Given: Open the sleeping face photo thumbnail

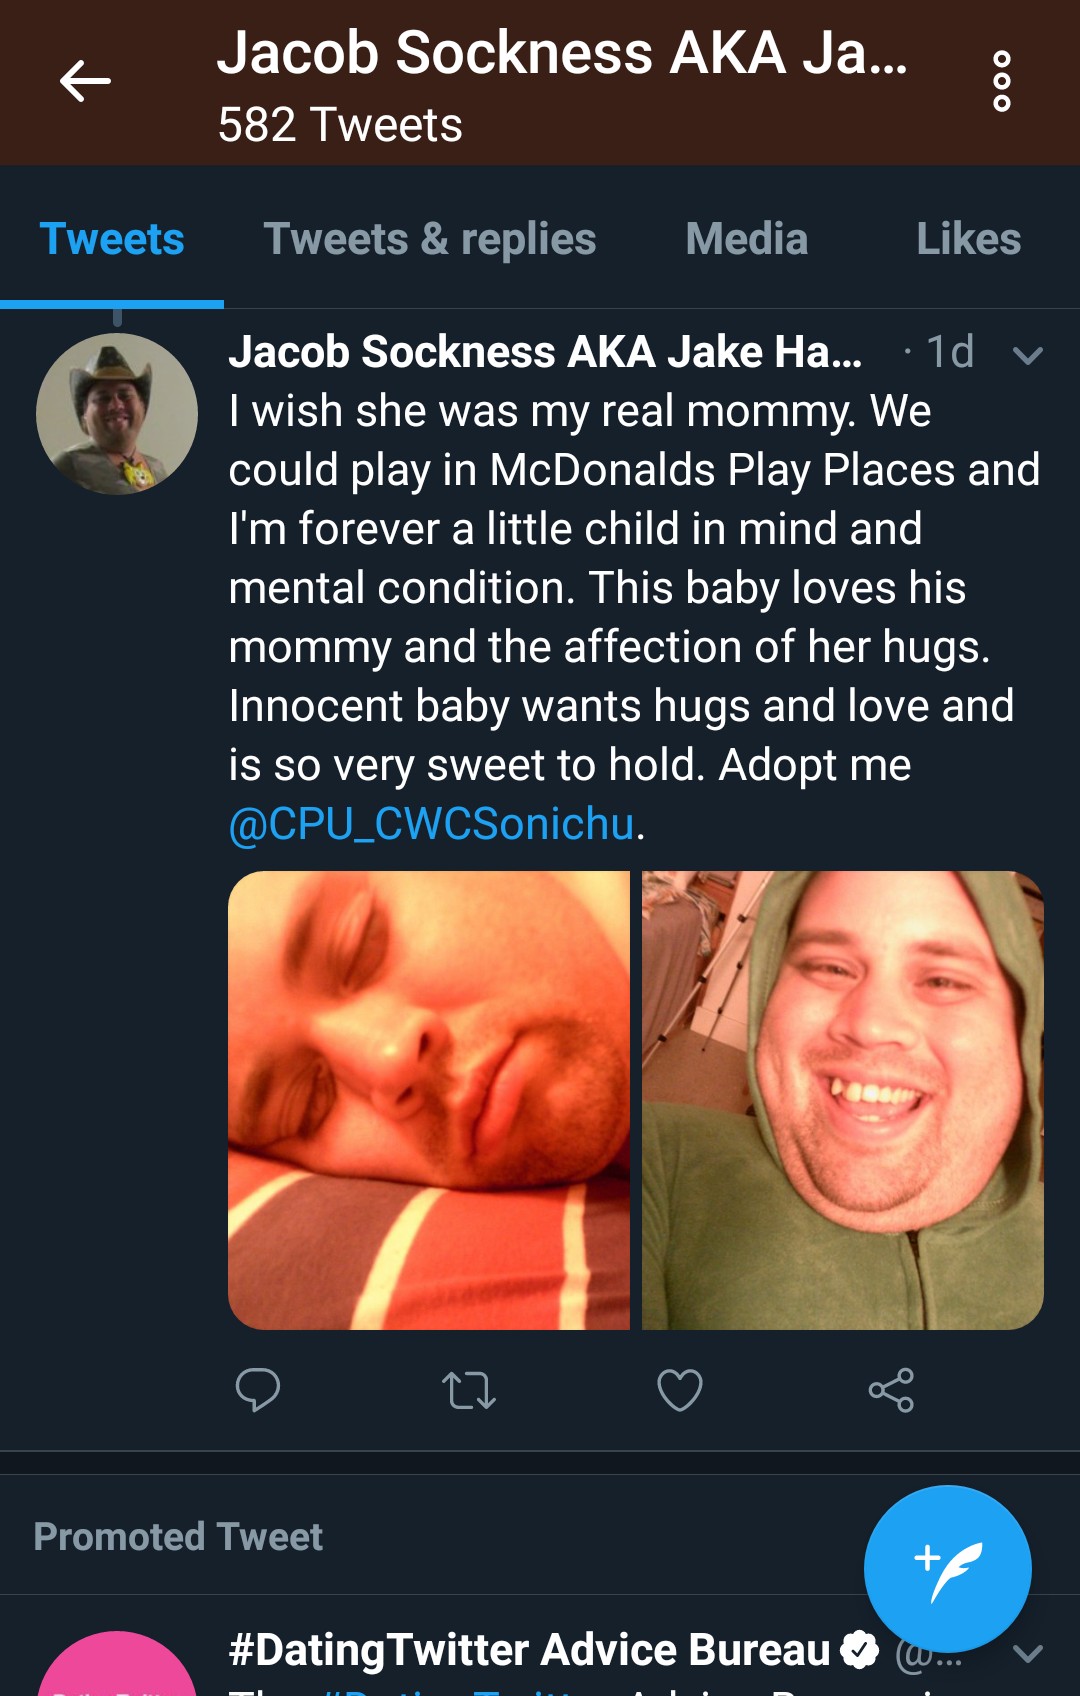Looking at the screenshot, I should click(429, 1100).
